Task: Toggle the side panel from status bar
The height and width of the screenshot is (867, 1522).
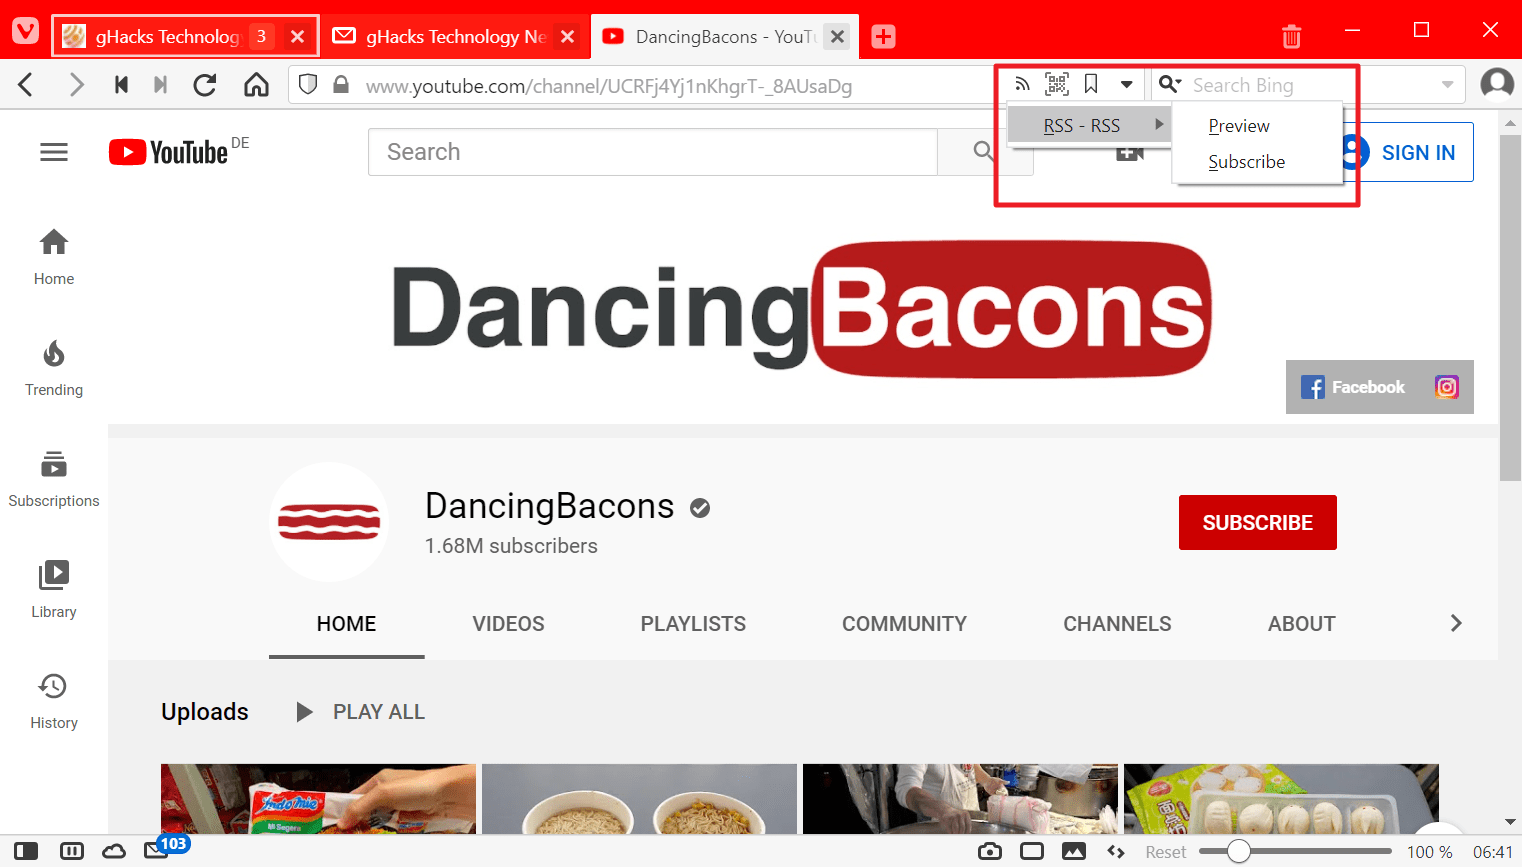Action: (x=26, y=851)
